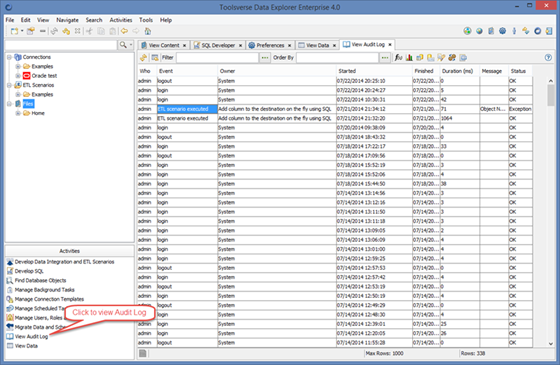Viewport: 560px width, 365px height.
Task: Switch to the SQL Developer tab
Action: (218, 45)
